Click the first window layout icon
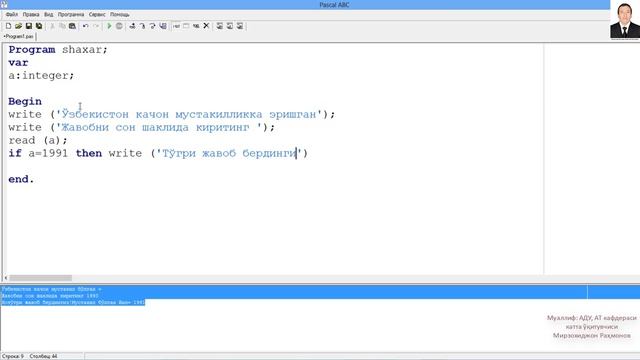 tap(220, 26)
